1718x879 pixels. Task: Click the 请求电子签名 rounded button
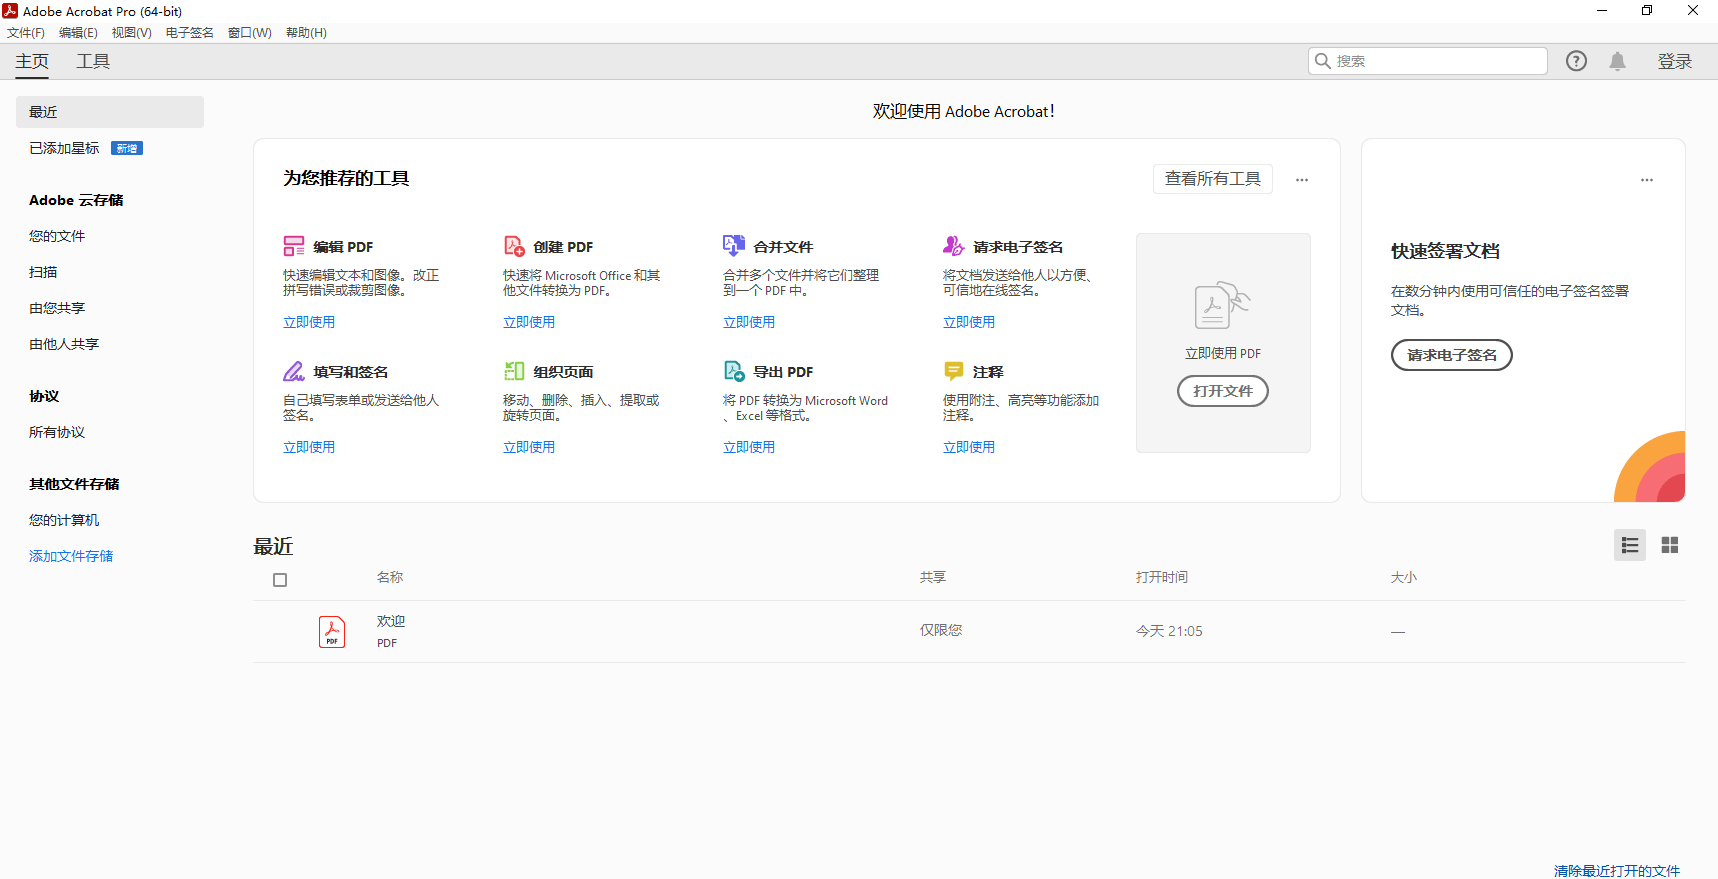(x=1452, y=355)
